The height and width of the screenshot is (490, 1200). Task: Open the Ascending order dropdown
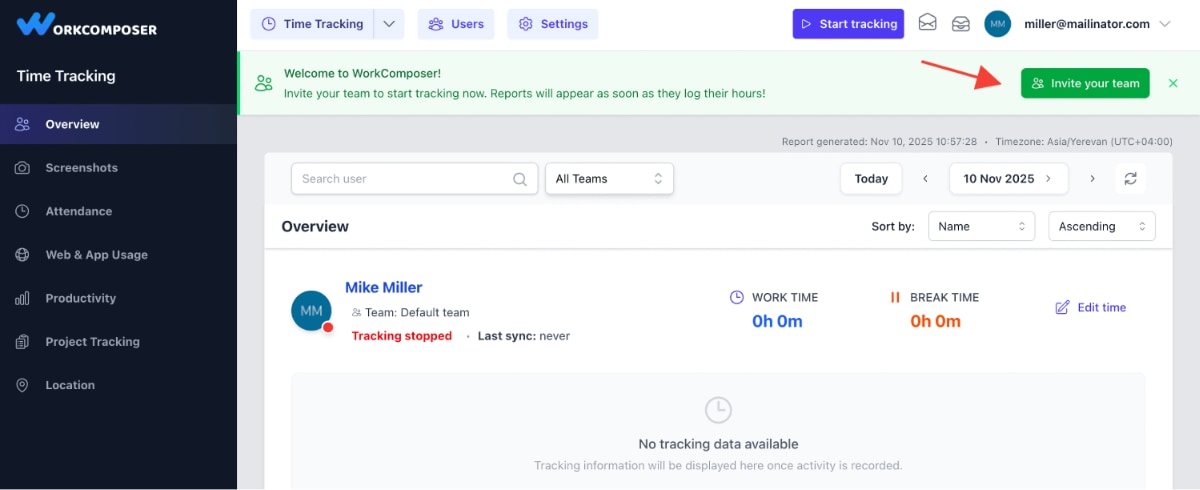click(1101, 226)
